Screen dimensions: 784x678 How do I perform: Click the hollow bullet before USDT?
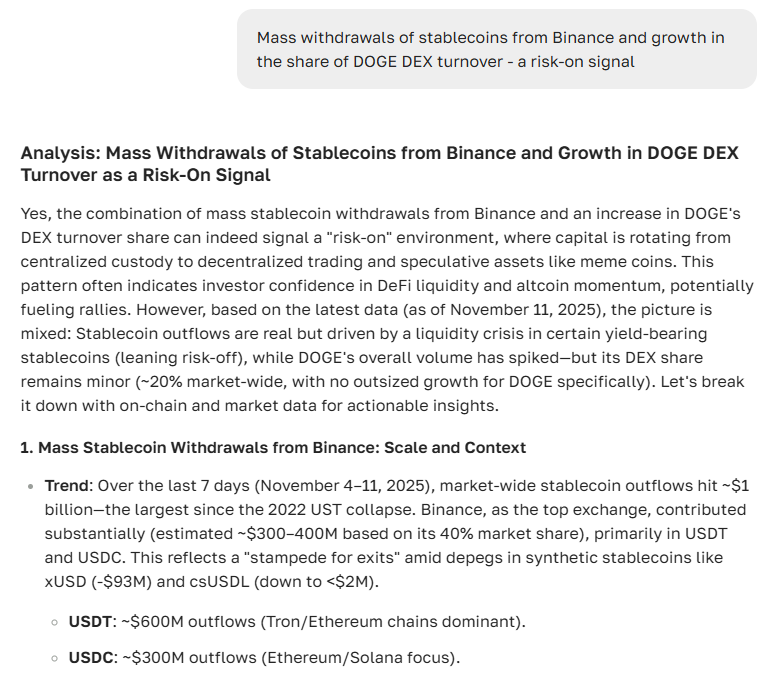click(x=54, y=622)
